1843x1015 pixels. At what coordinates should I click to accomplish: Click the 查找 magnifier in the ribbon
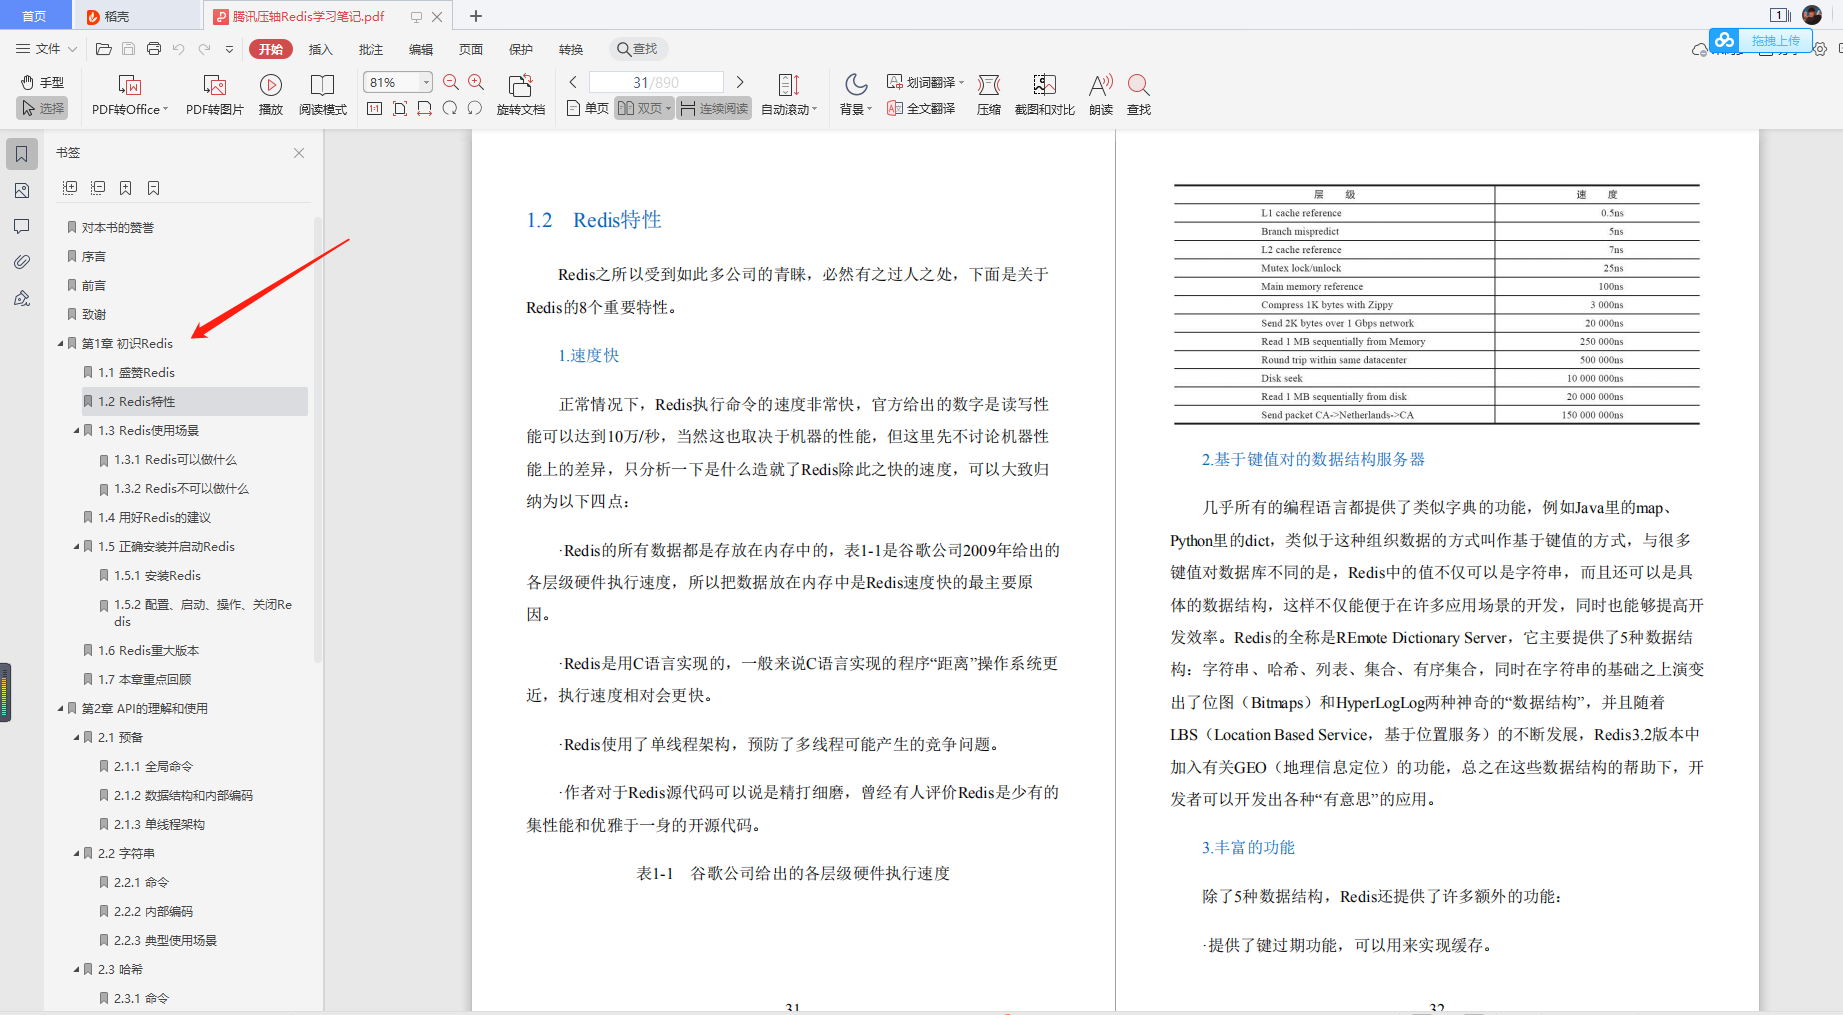click(x=1139, y=95)
